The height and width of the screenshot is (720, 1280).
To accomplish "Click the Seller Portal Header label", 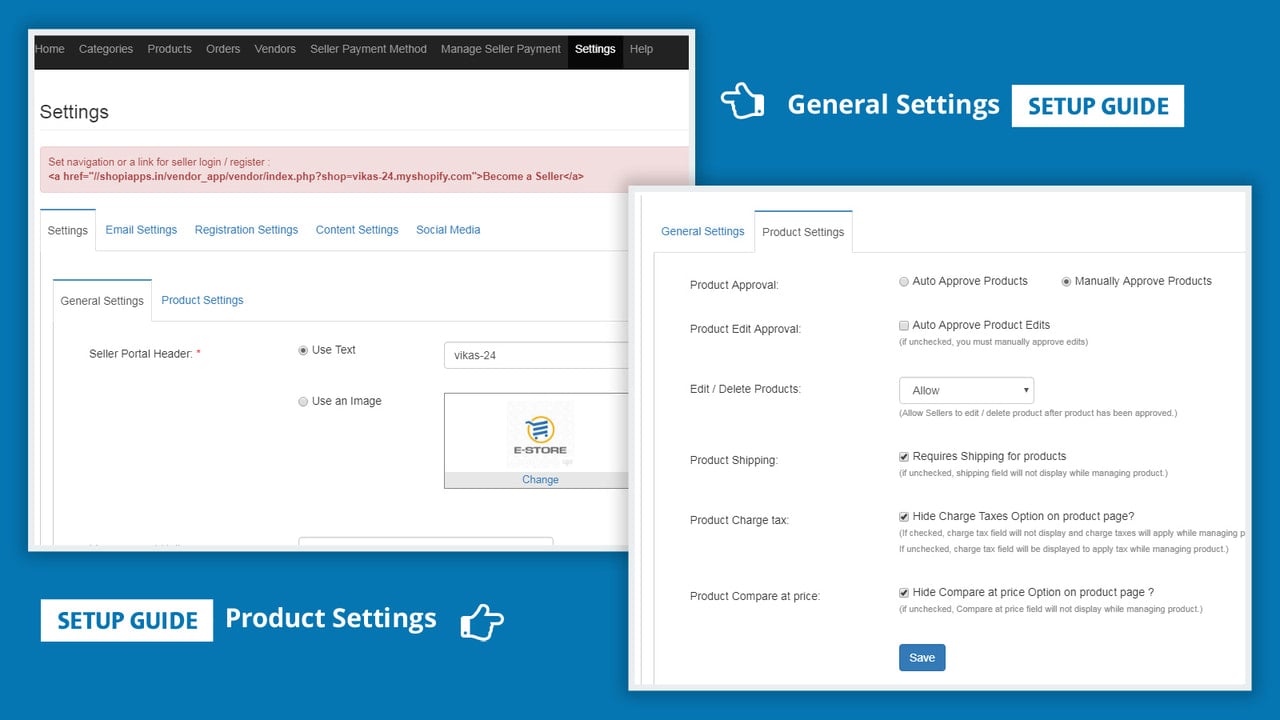I will 145,354.
